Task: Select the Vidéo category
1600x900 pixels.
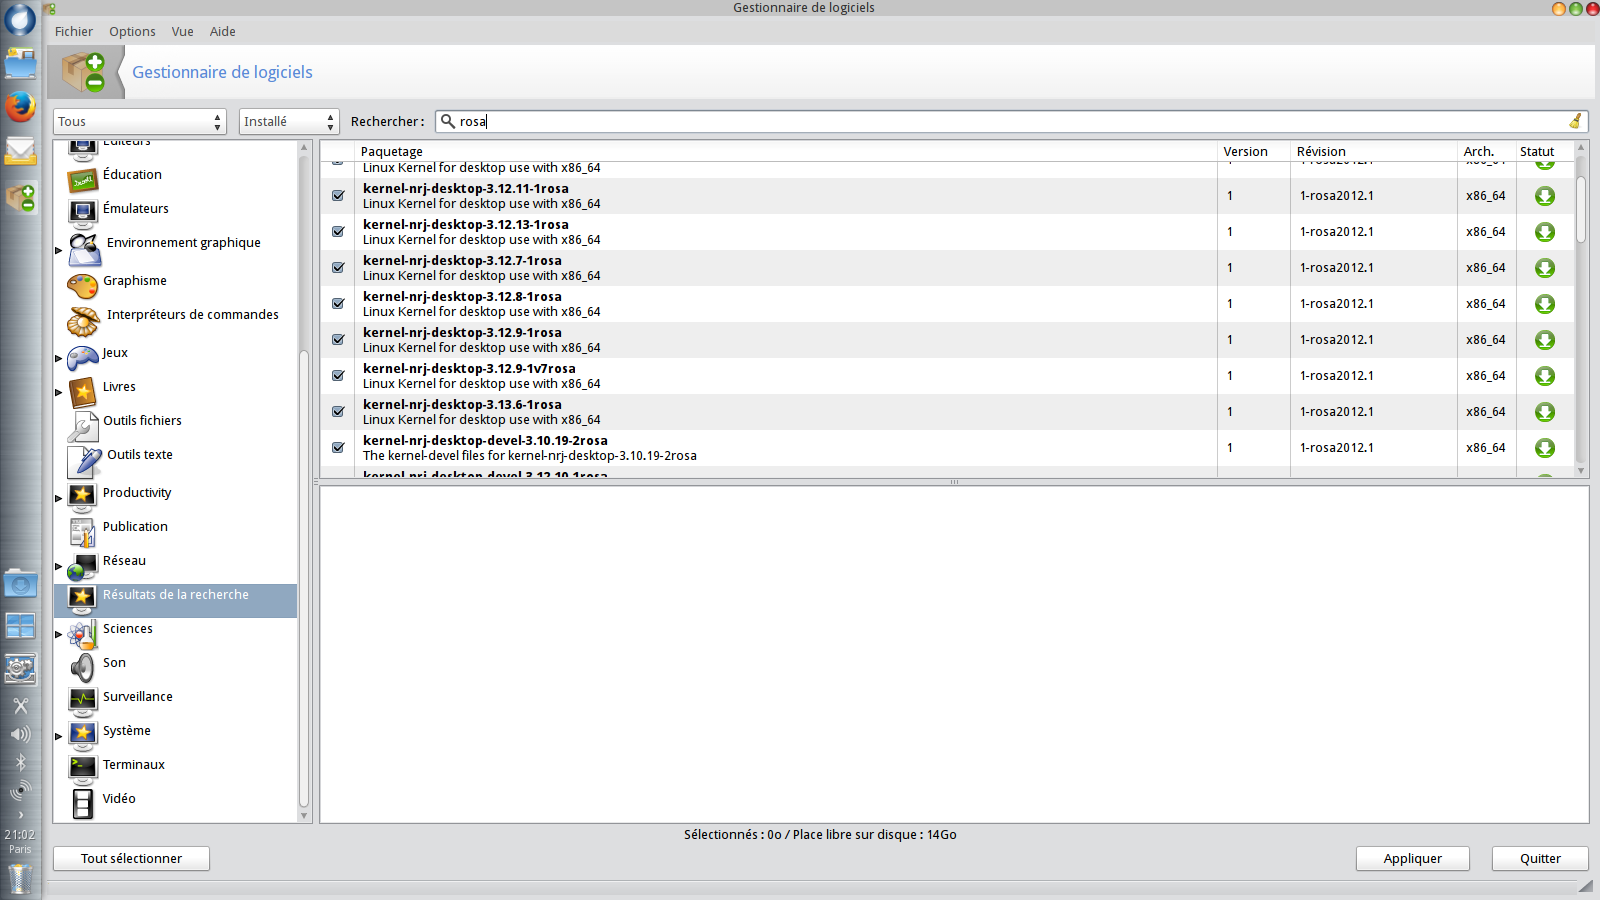Action: [119, 799]
